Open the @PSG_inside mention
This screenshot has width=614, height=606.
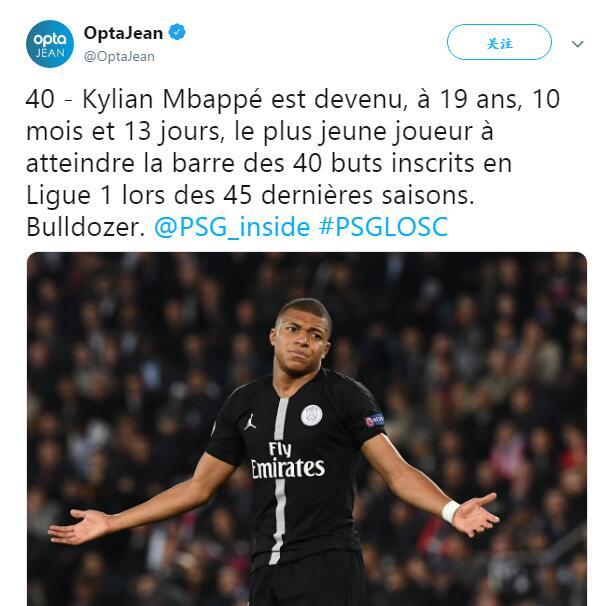click(x=232, y=227)
